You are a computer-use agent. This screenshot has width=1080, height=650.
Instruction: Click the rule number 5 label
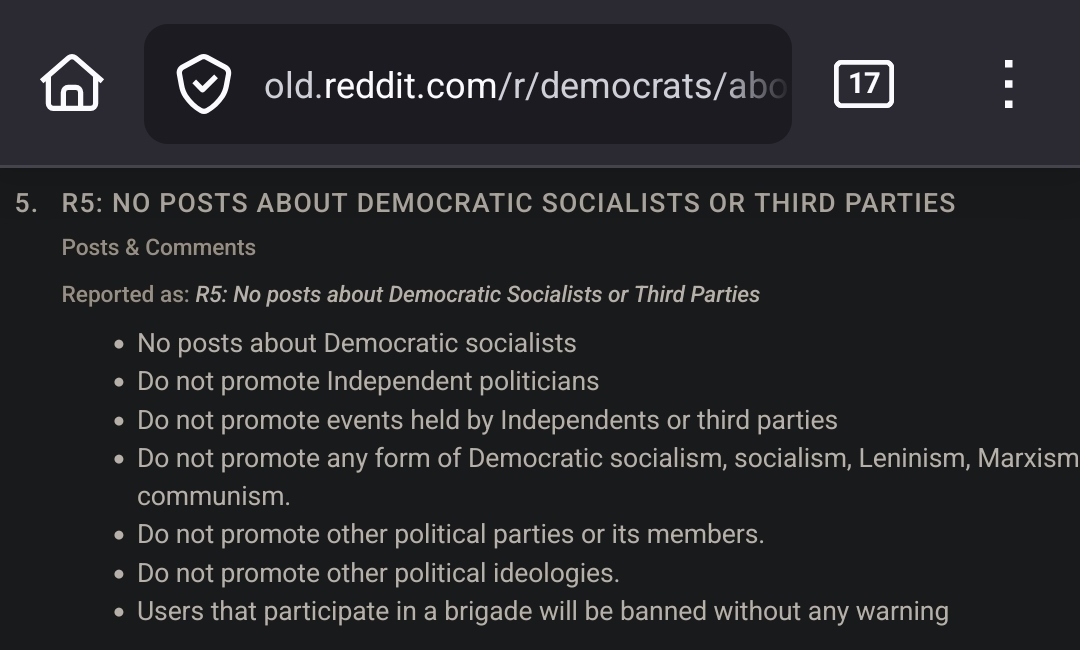(27, 203)
